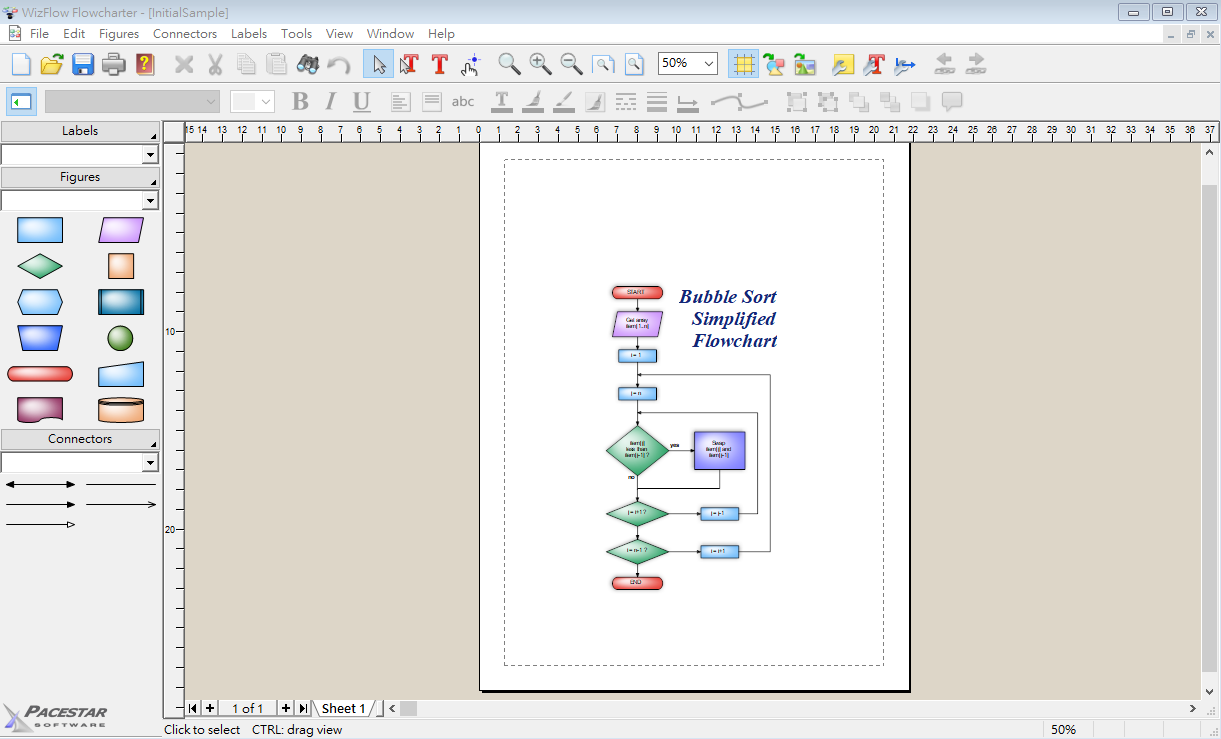
Task: Click the vertical scrollbar thumb
Action: coord(1209,427)
